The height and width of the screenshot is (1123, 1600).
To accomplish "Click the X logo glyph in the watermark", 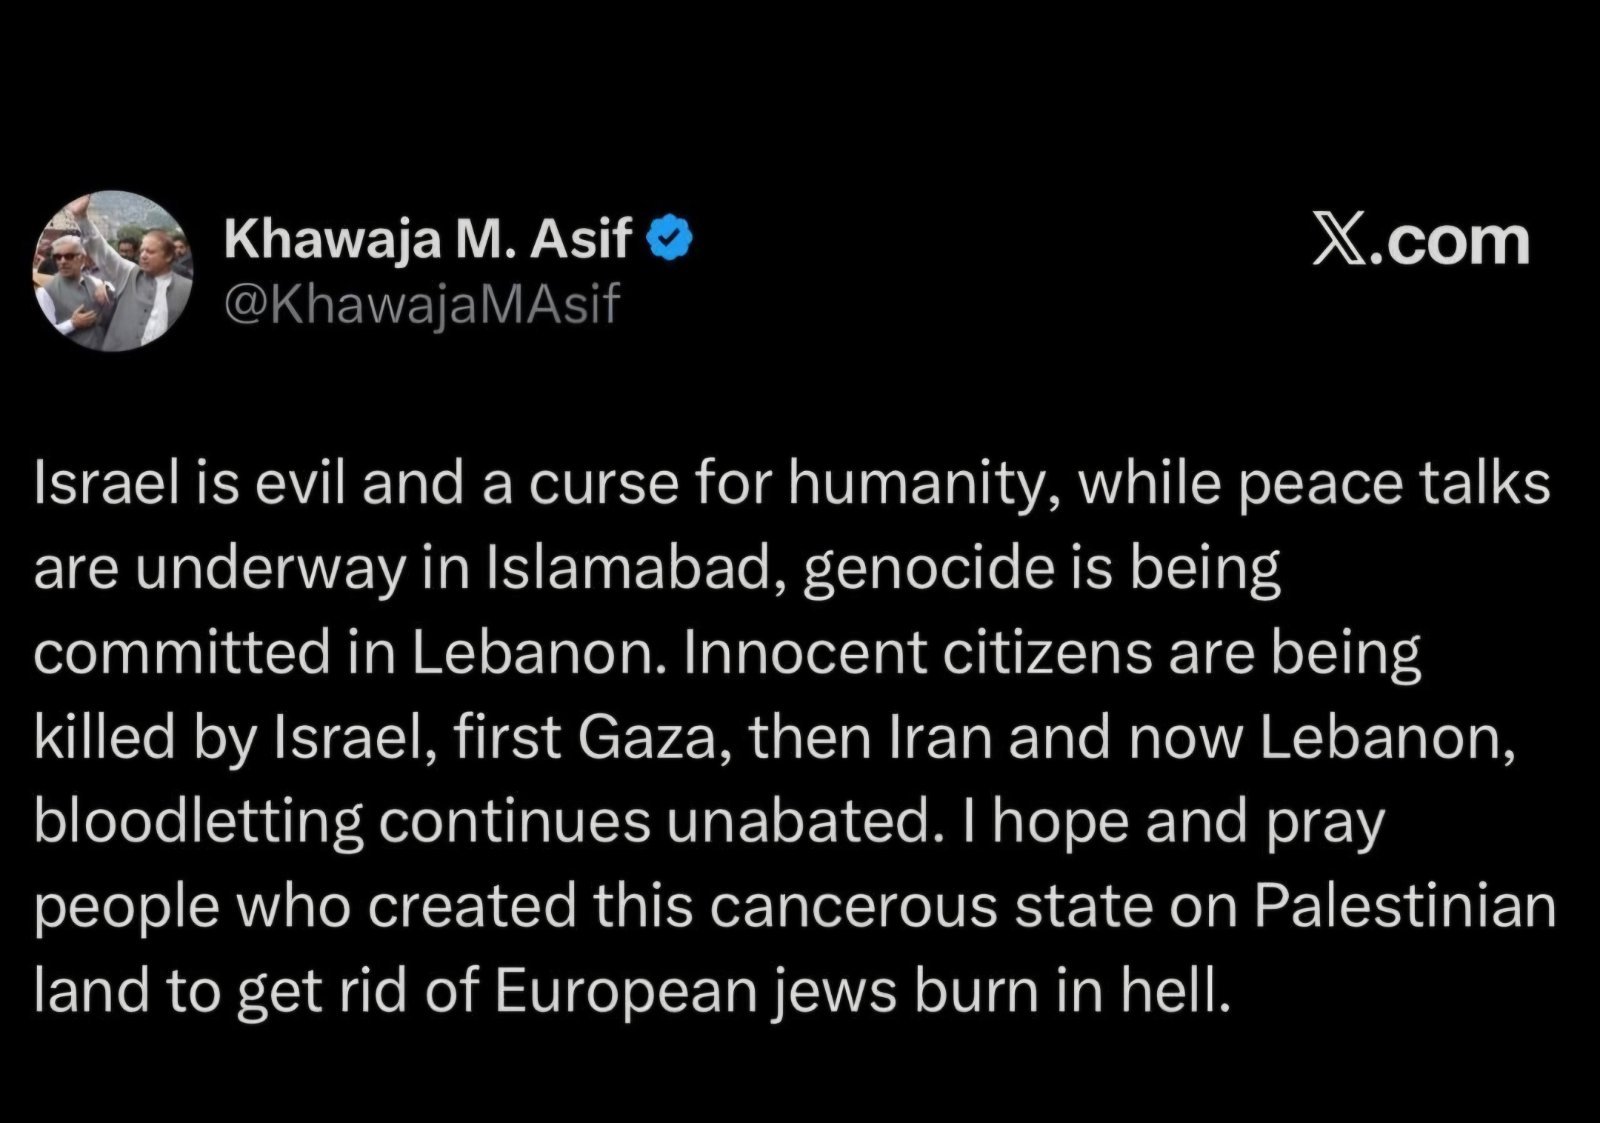I will [1339, 241].
